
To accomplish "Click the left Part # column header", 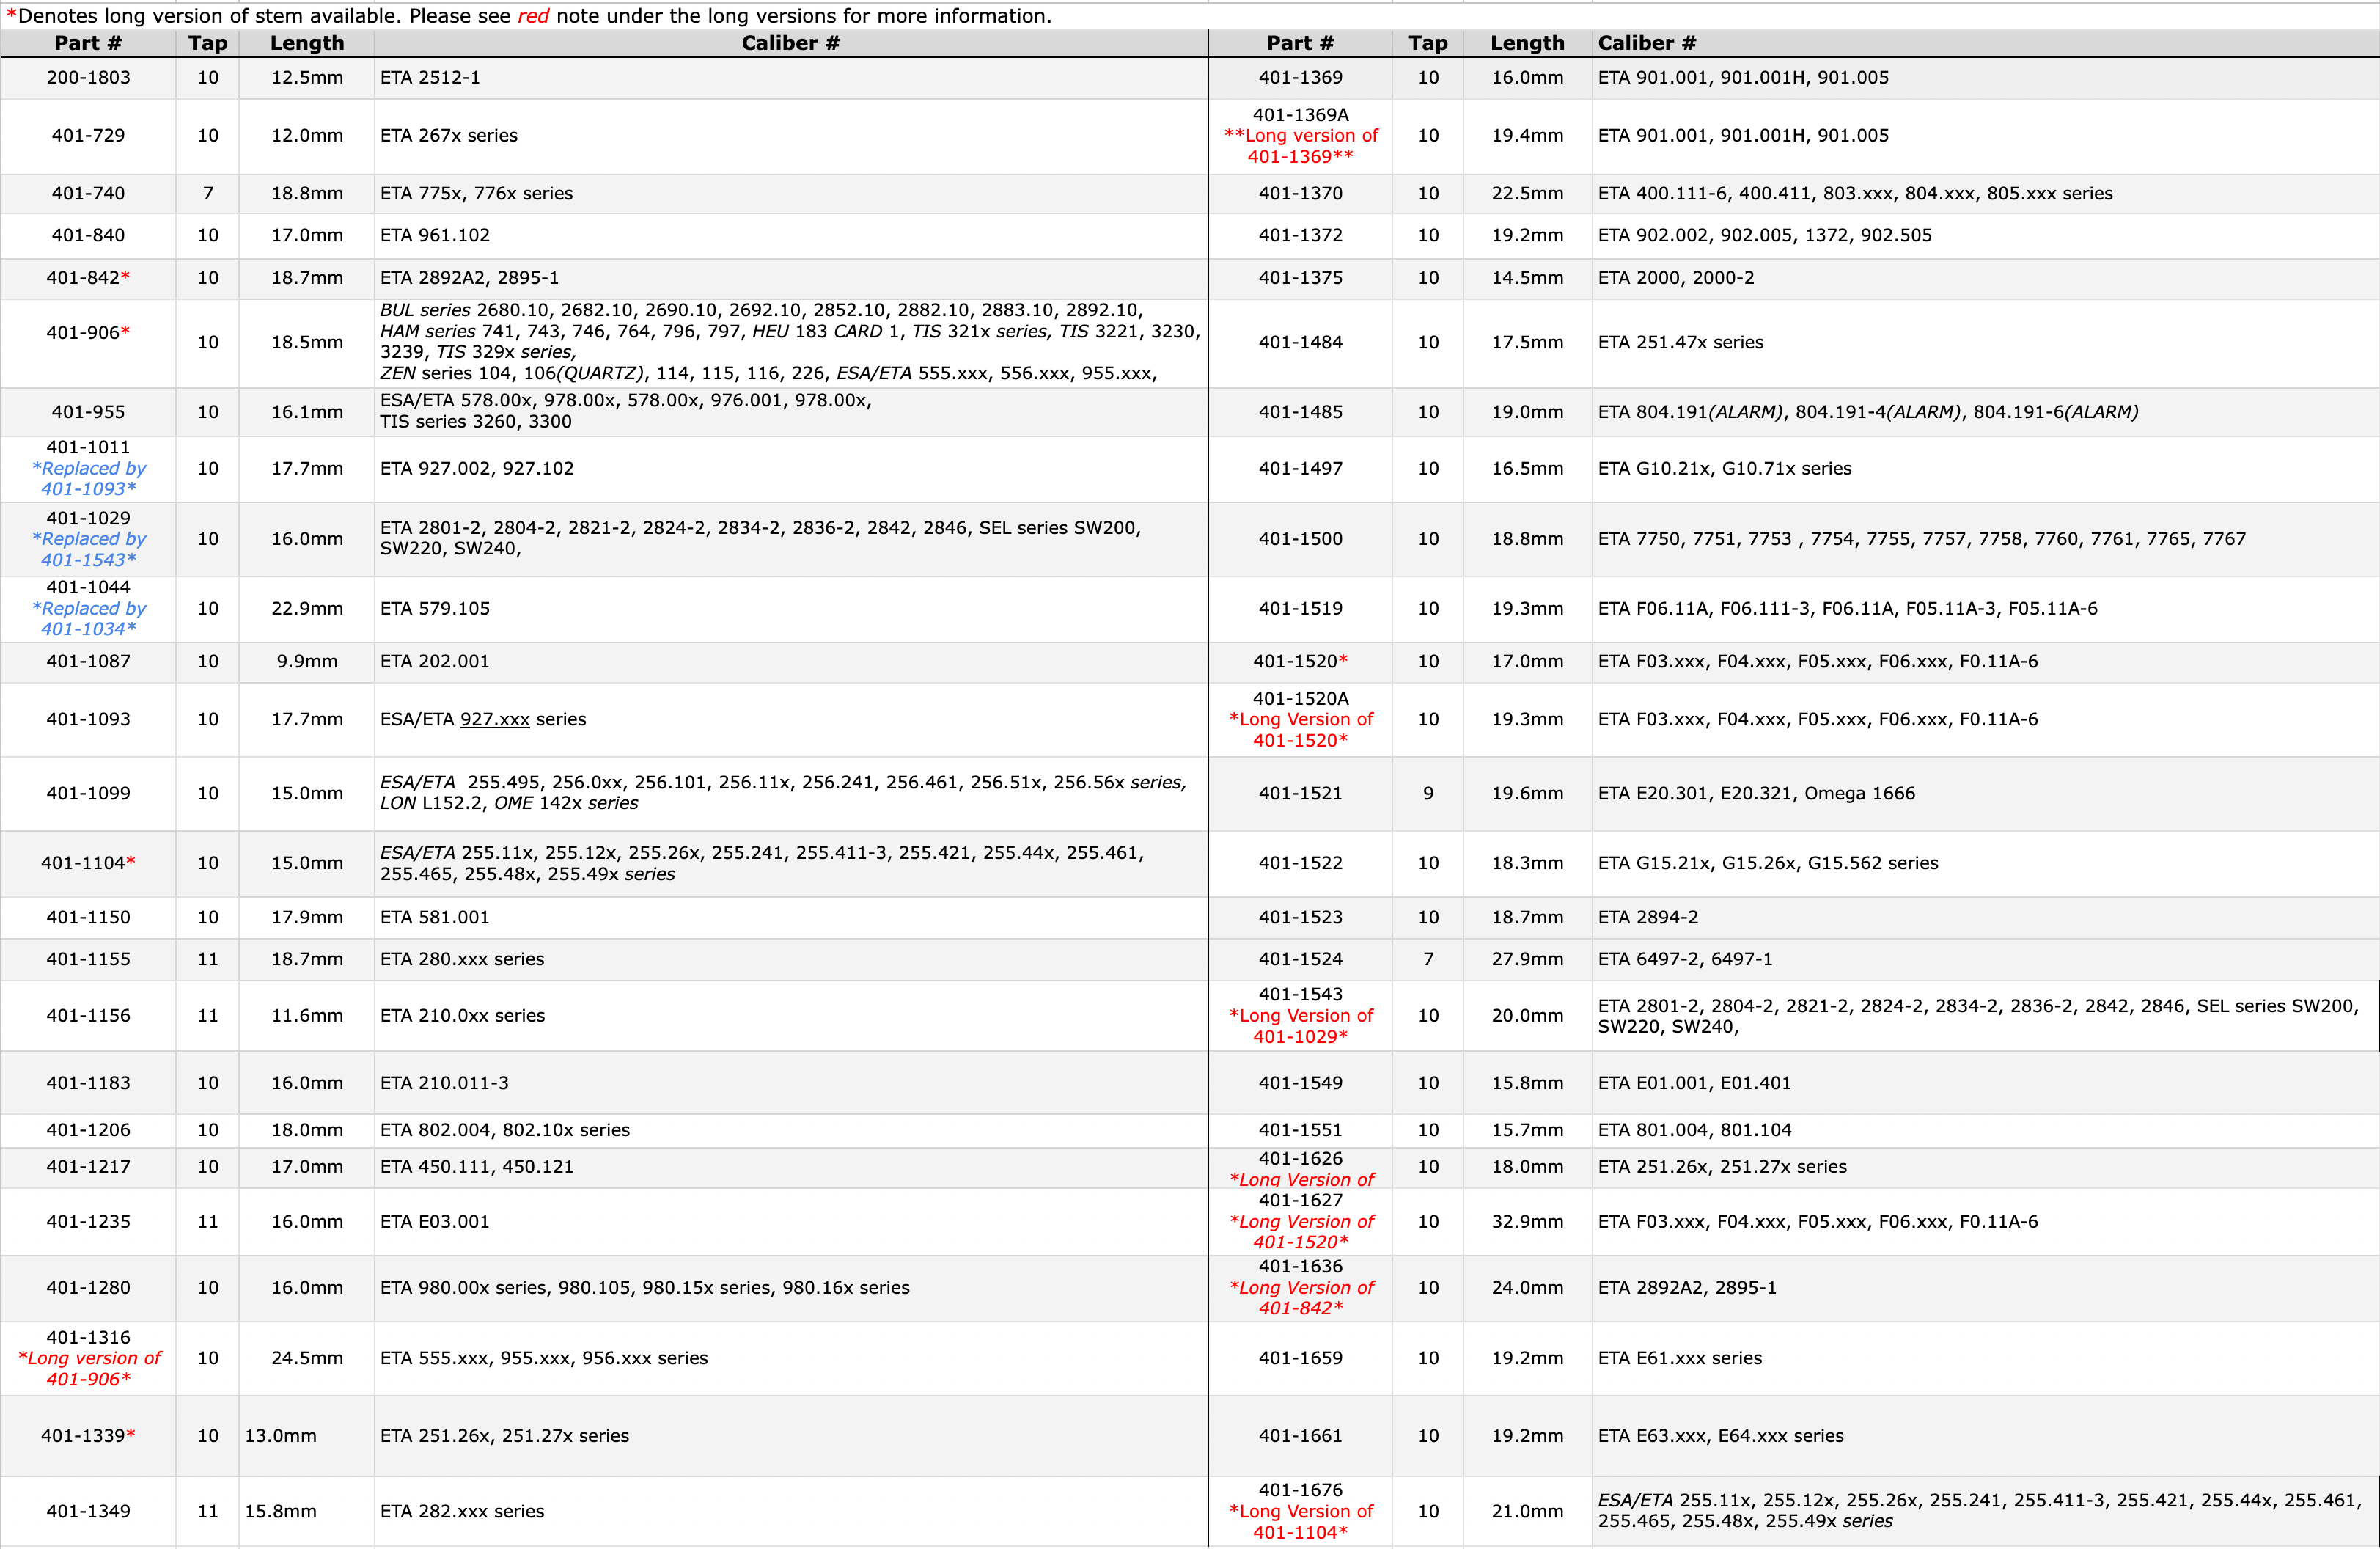I will tap(88, 43).
